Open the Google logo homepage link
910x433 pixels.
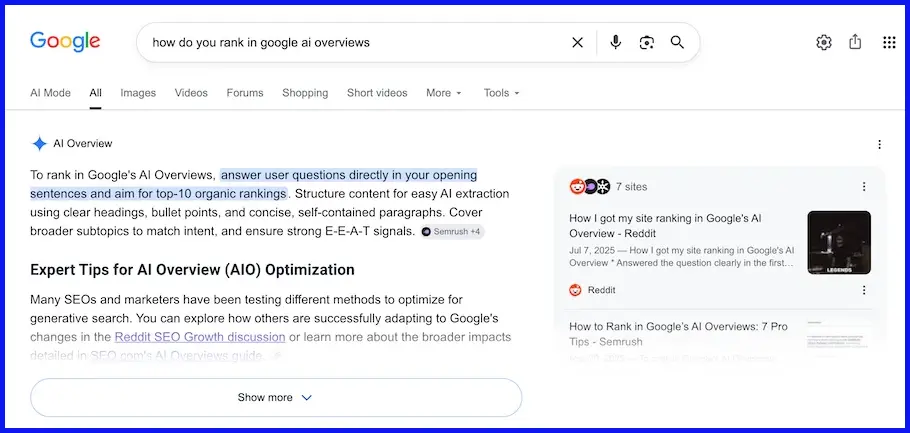(x=65, y=42)
